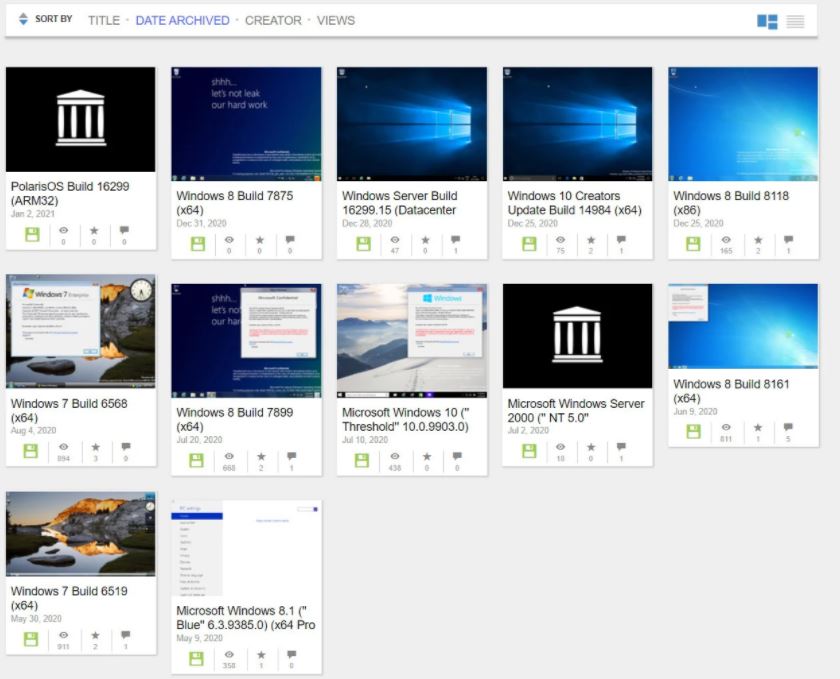Sort items by Title

pos(104,20)
